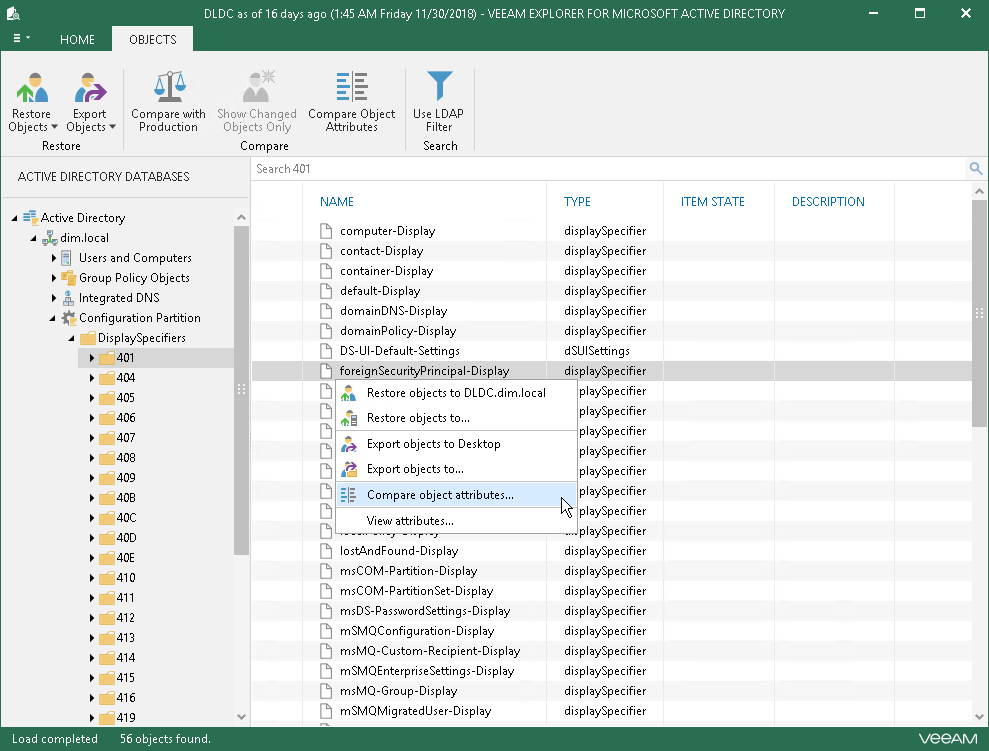Open the Restore Objects ribbon button
The width and height of the screenshot is (989, 751).
[32, 102]
